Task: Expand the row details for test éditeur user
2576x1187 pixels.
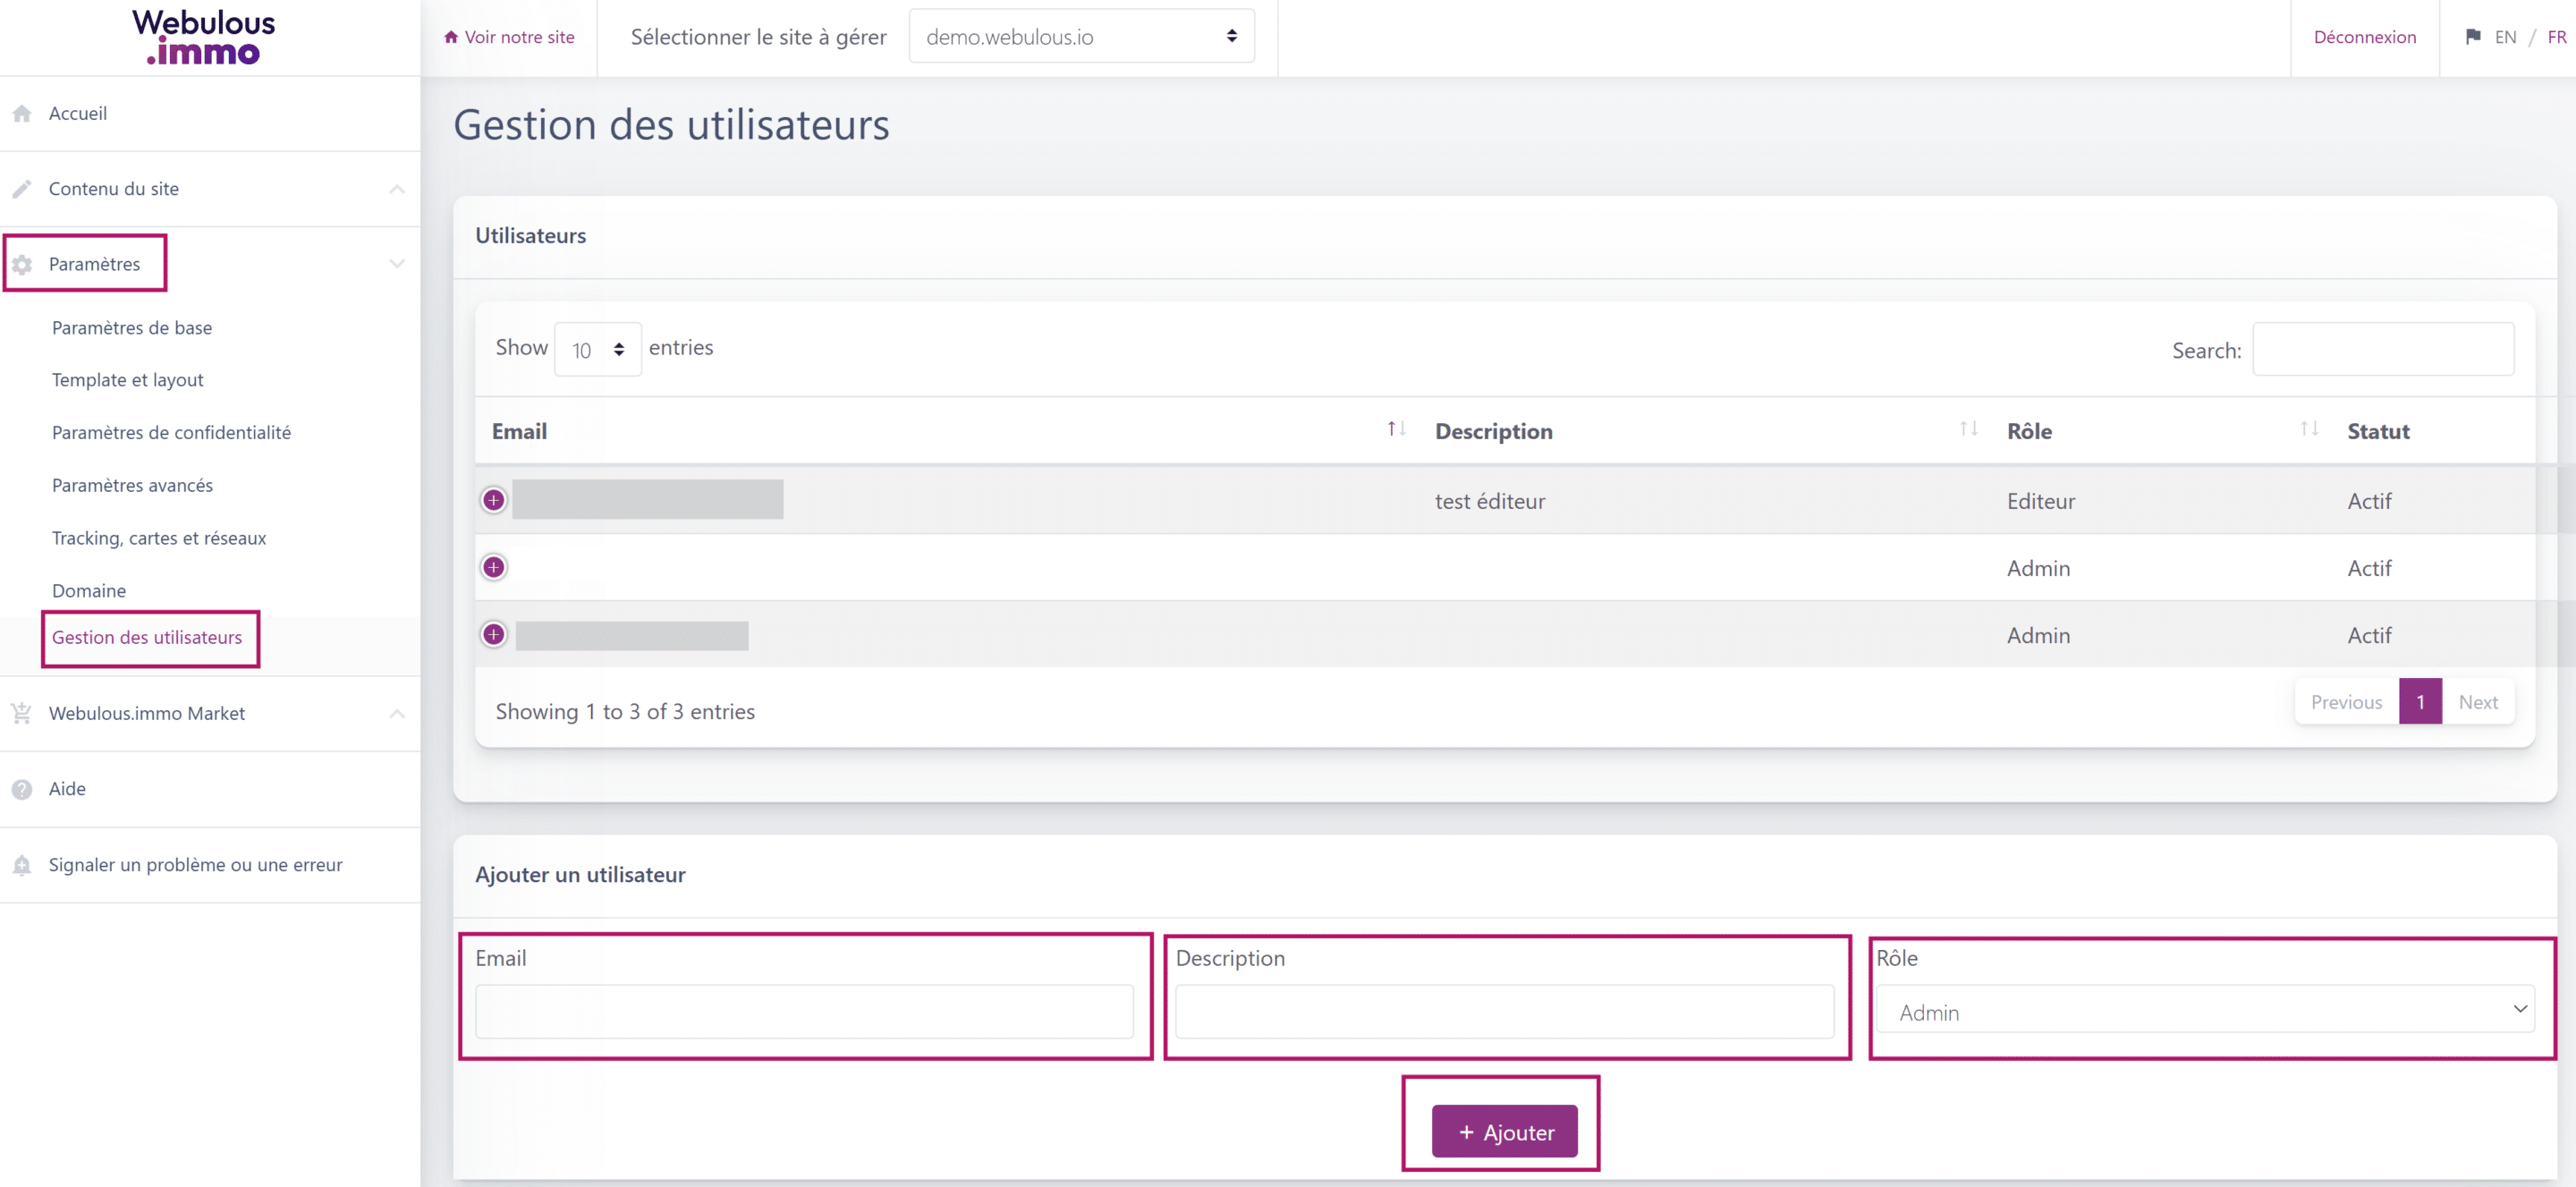Action: point(493,500)
